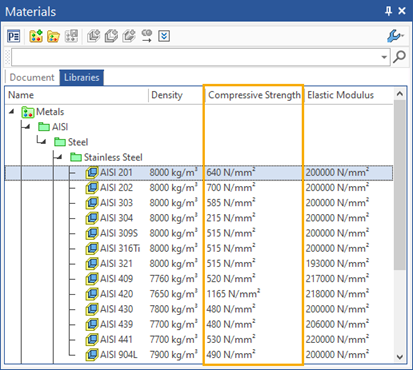Click the 7900 kg/m³ density cell
The height and width of the screenshot is (370, 413).
[x=173, y=354]
